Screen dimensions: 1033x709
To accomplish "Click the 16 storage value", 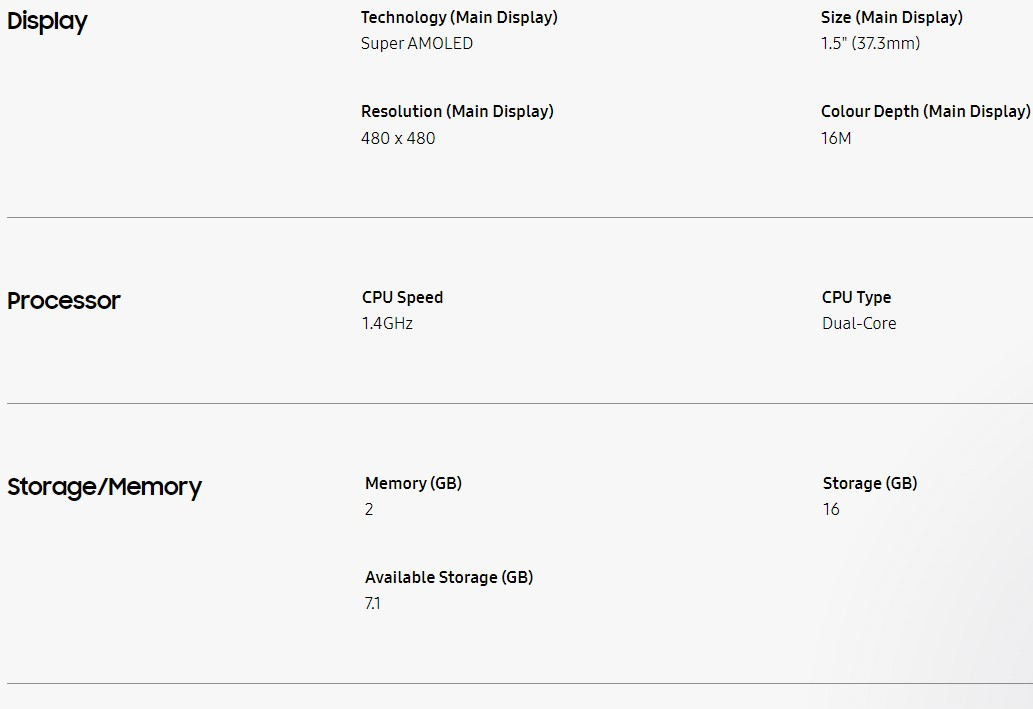I will click(x=831, y=509).
